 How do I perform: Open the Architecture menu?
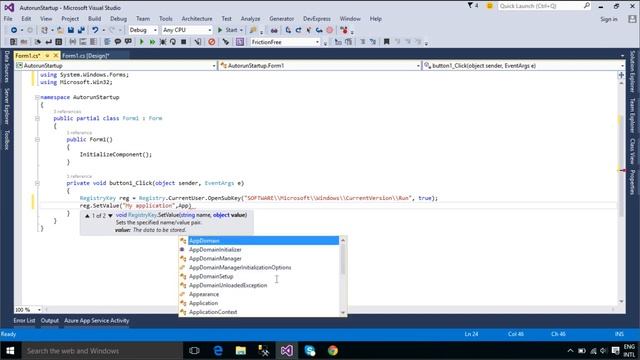[x=197, y=19]
